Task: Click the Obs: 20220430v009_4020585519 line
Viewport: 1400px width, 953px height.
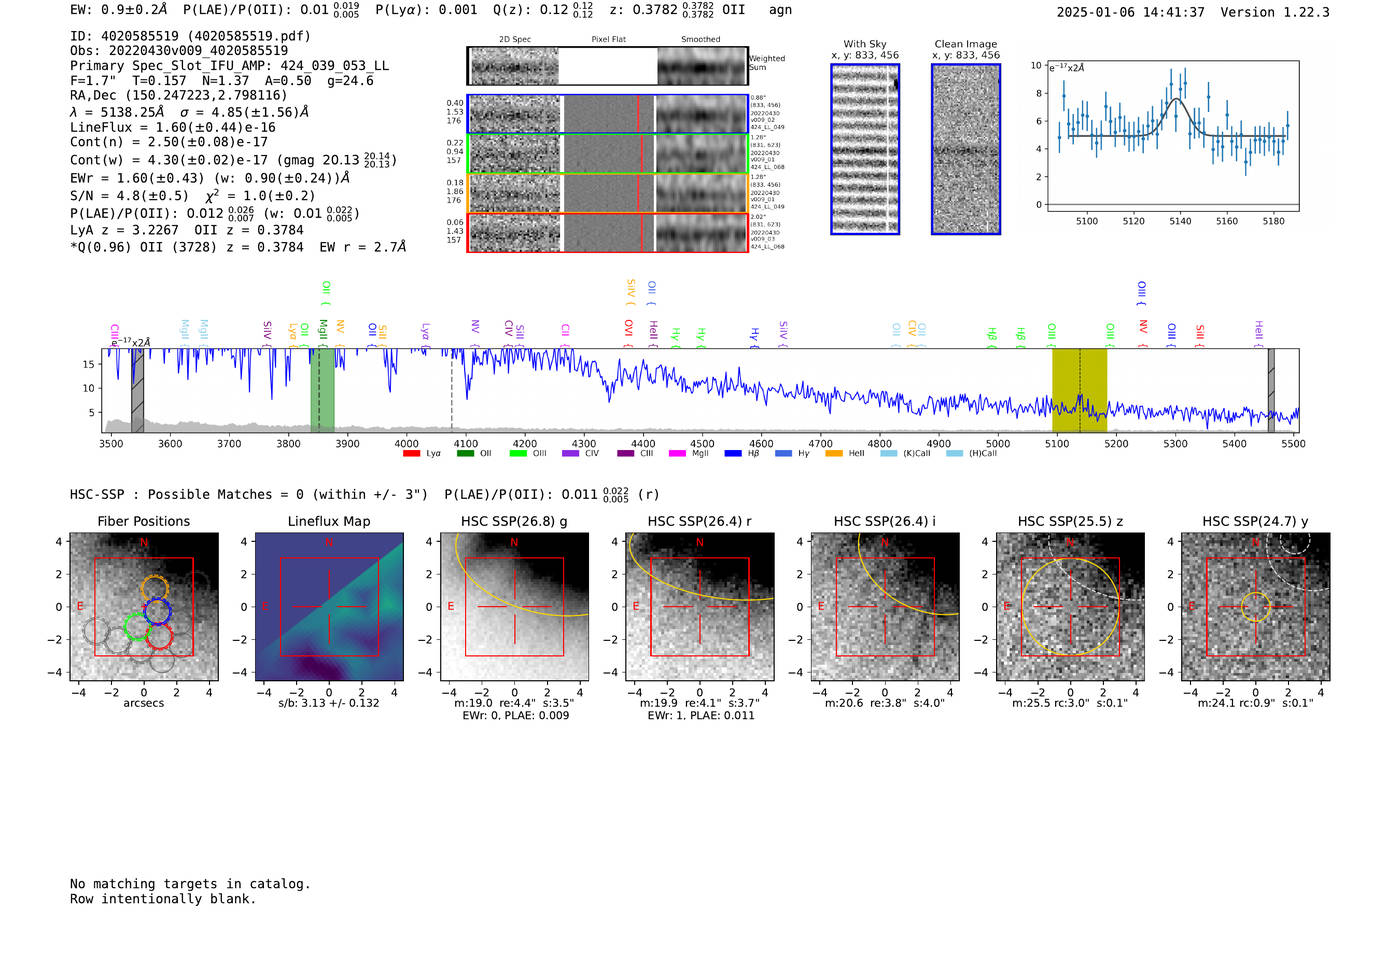Action: click(x=179, y=51)
